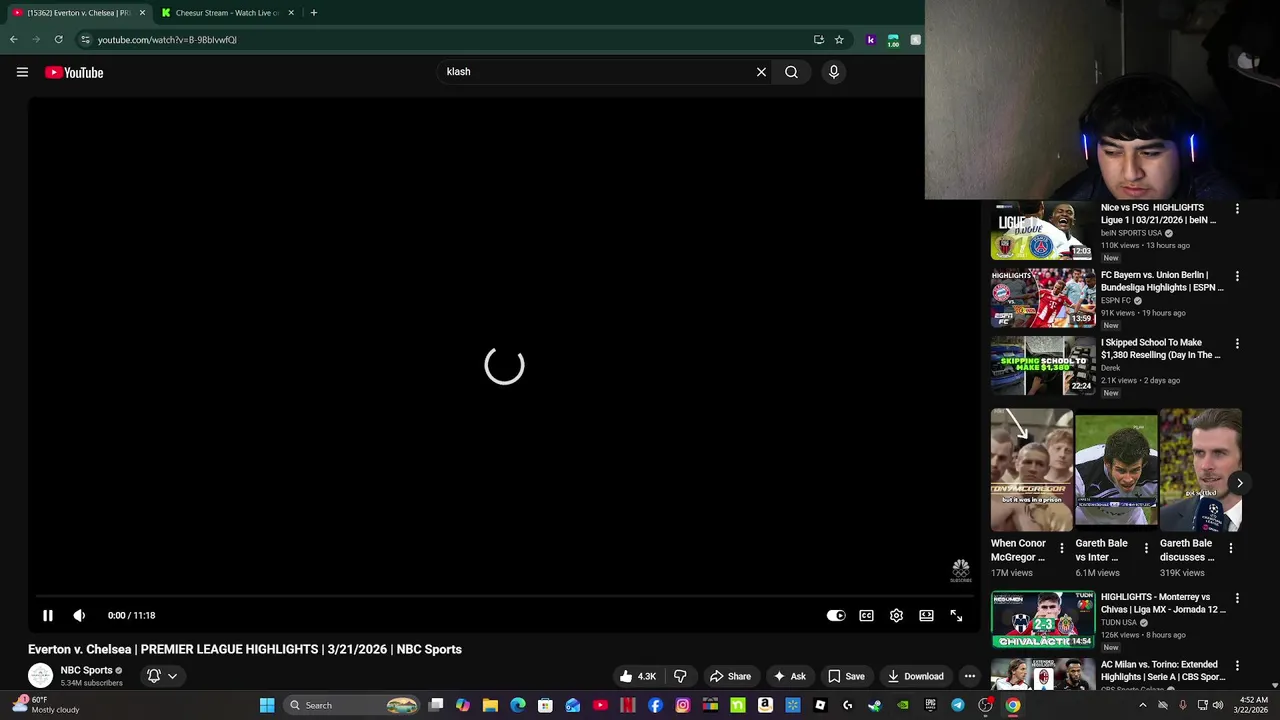Open options for FC Bayern video
This screenshot has height=720, width=1280.
(1237, 276)
